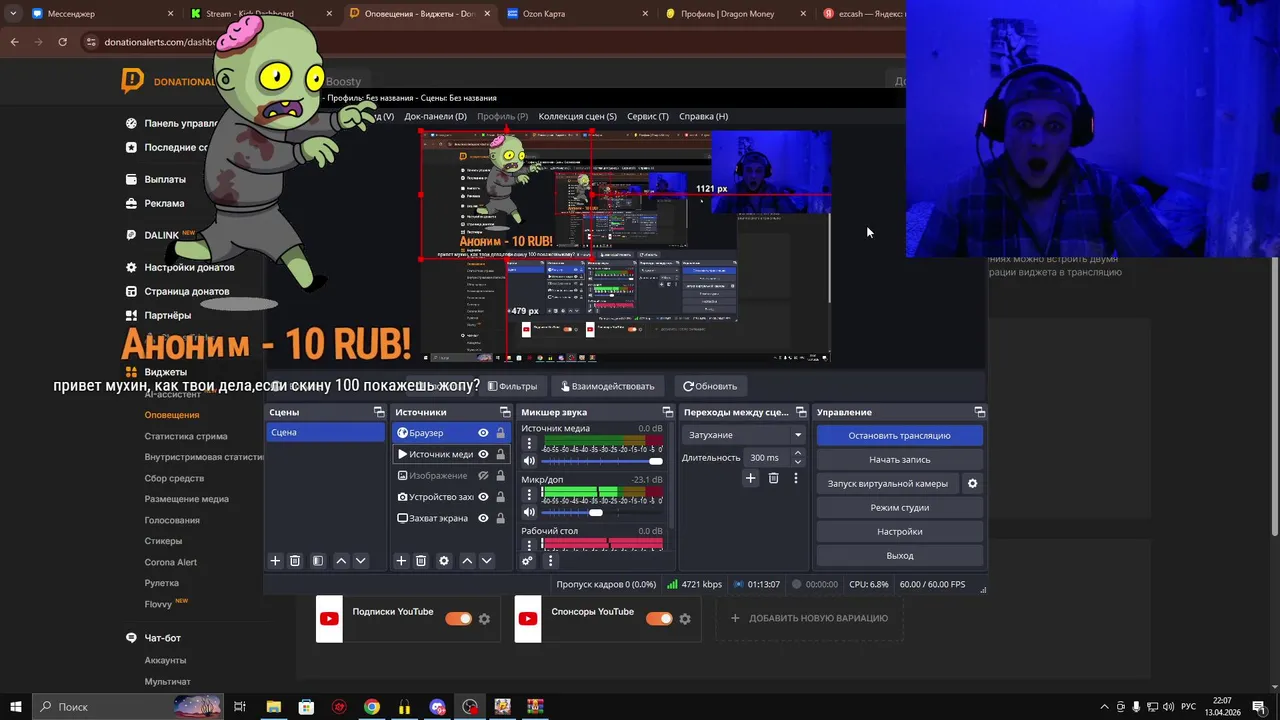Decrease transition duration with down arrow

pyautogui.click(x=797, y=462)
